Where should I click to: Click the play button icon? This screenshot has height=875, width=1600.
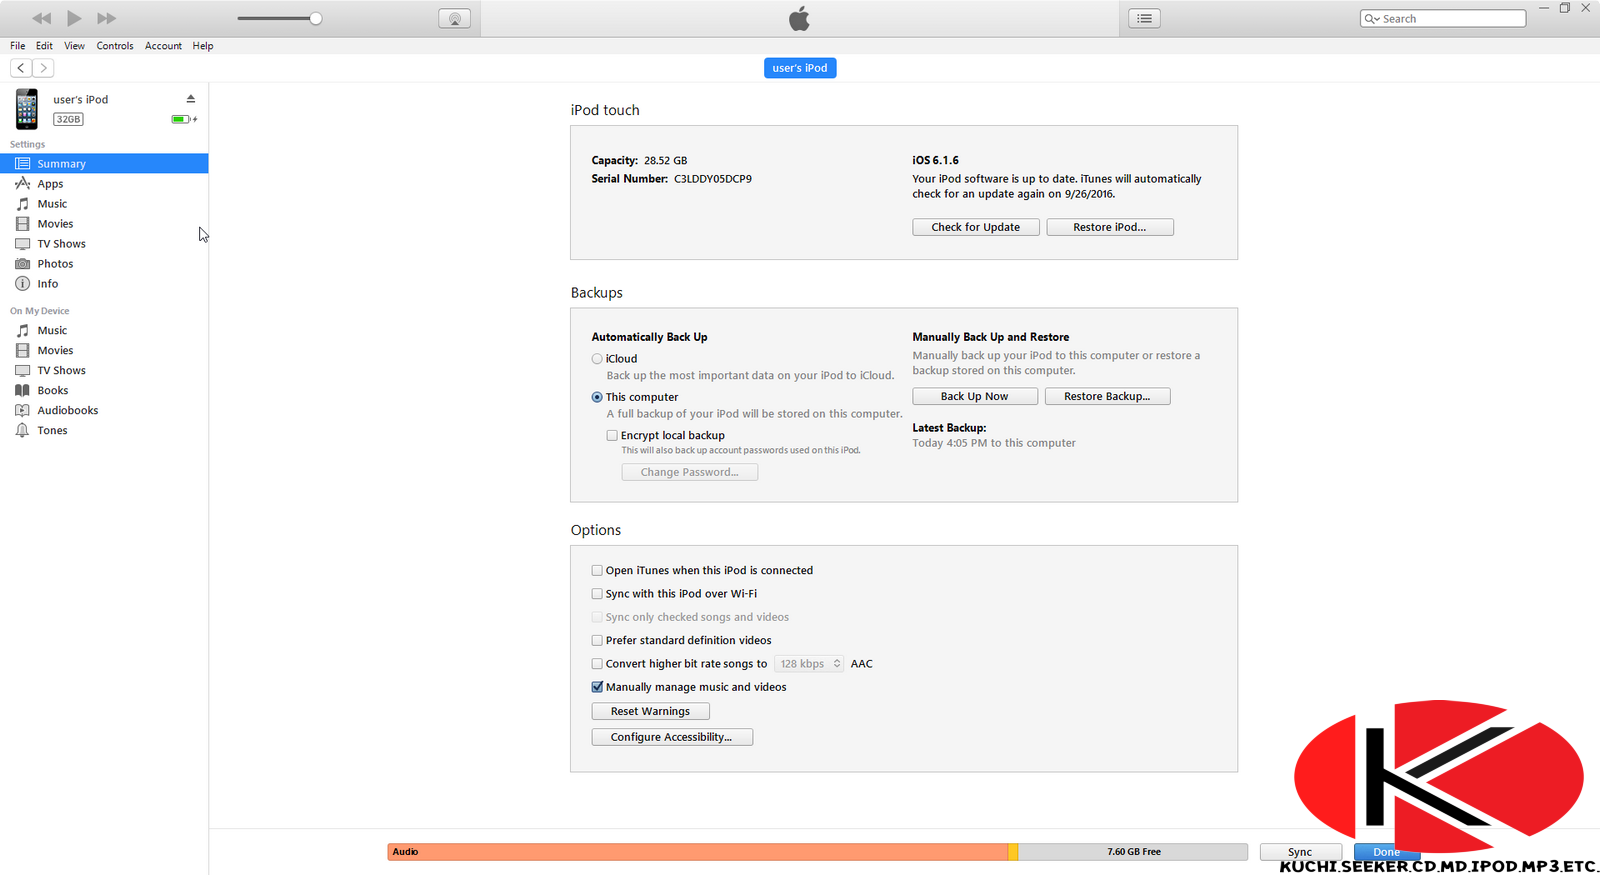(74, 18)
